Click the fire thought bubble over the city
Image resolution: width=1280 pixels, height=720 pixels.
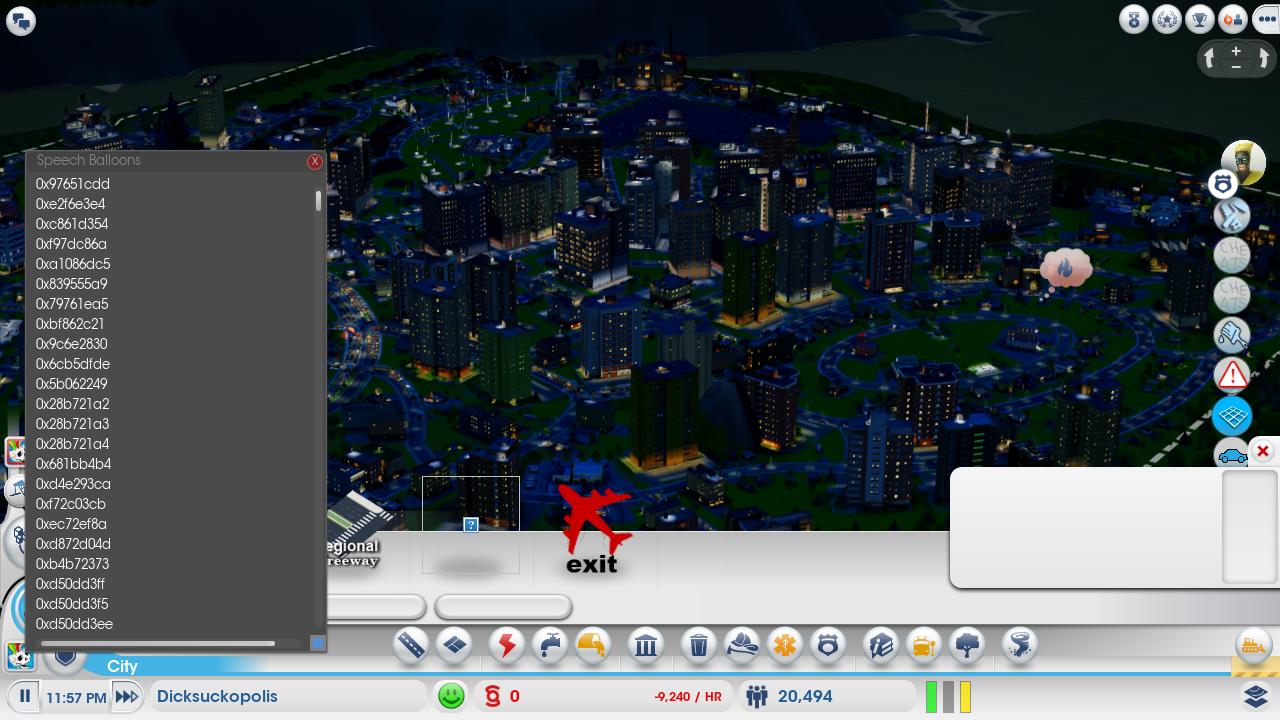coord(1064,269)
